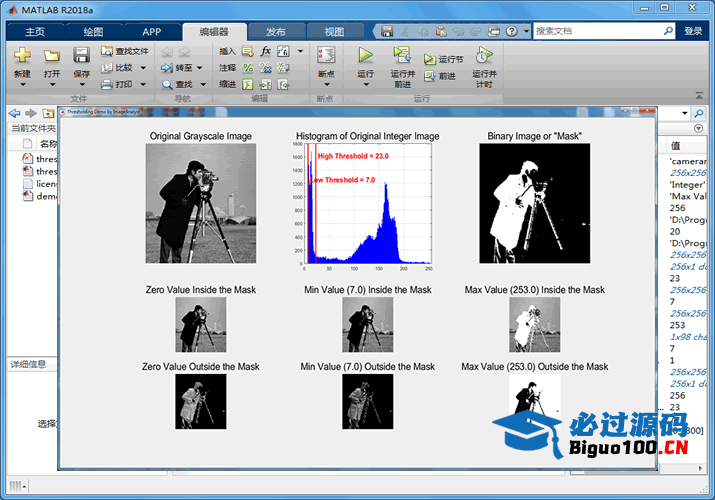Switch to the APP tab
Screen dimensions: 715x500
tap(152, 31)
